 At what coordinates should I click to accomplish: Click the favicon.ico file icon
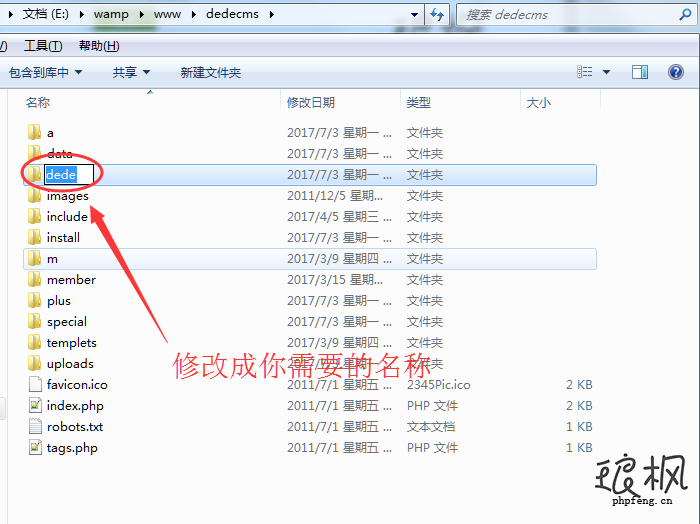coord(35,384)
